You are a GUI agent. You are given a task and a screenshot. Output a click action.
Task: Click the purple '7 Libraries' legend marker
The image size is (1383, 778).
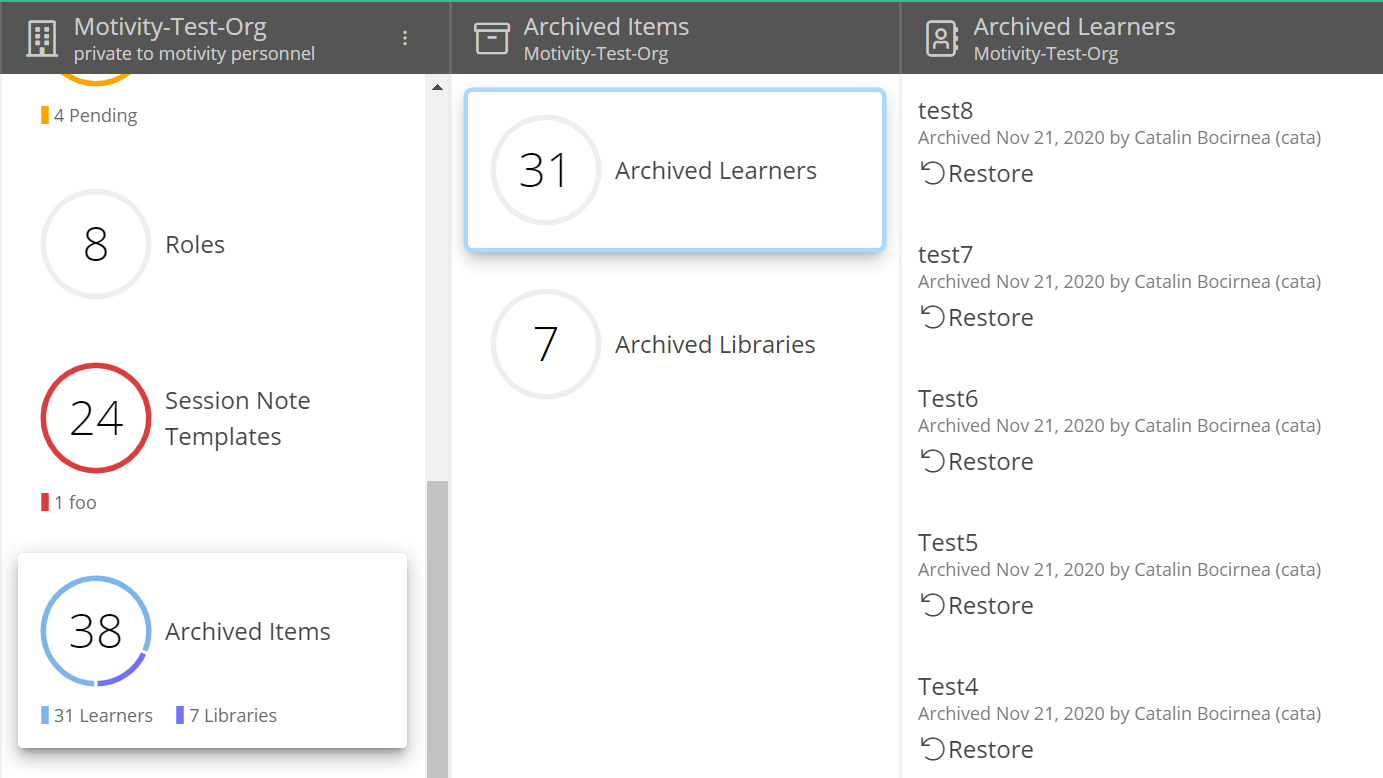[x=180, y=715]
